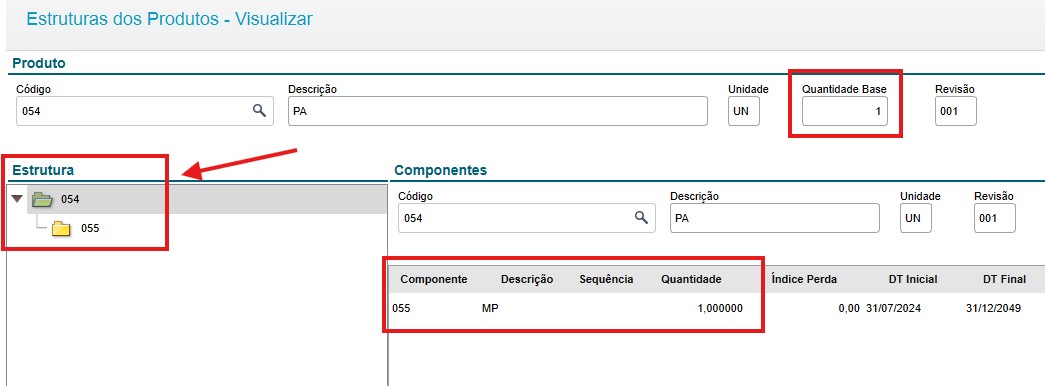The width and height of the screenshot is (1045, 386).
Task: Click the Componentes Código input field
Action: pos(526,217)
